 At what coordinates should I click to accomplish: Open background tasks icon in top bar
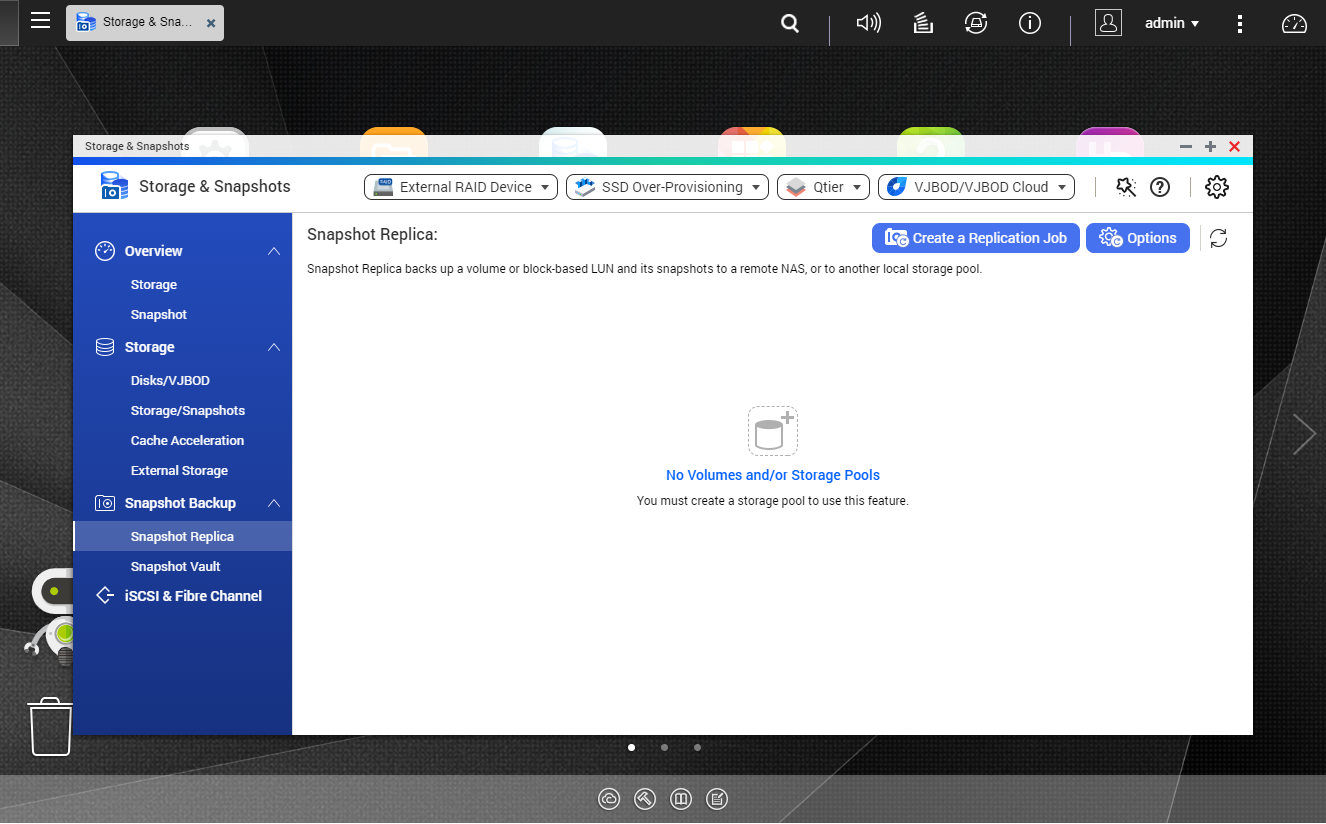[x=923, y=23]
